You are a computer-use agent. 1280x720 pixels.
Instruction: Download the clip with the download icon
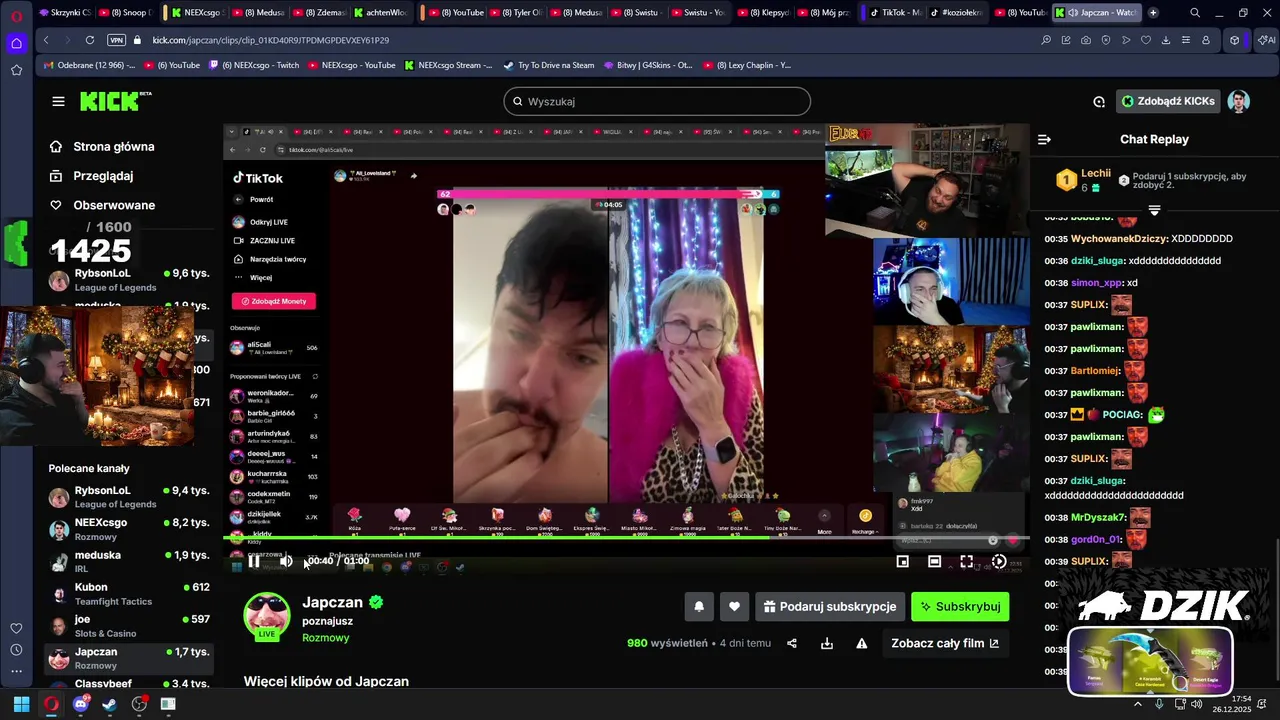(827, 643)
